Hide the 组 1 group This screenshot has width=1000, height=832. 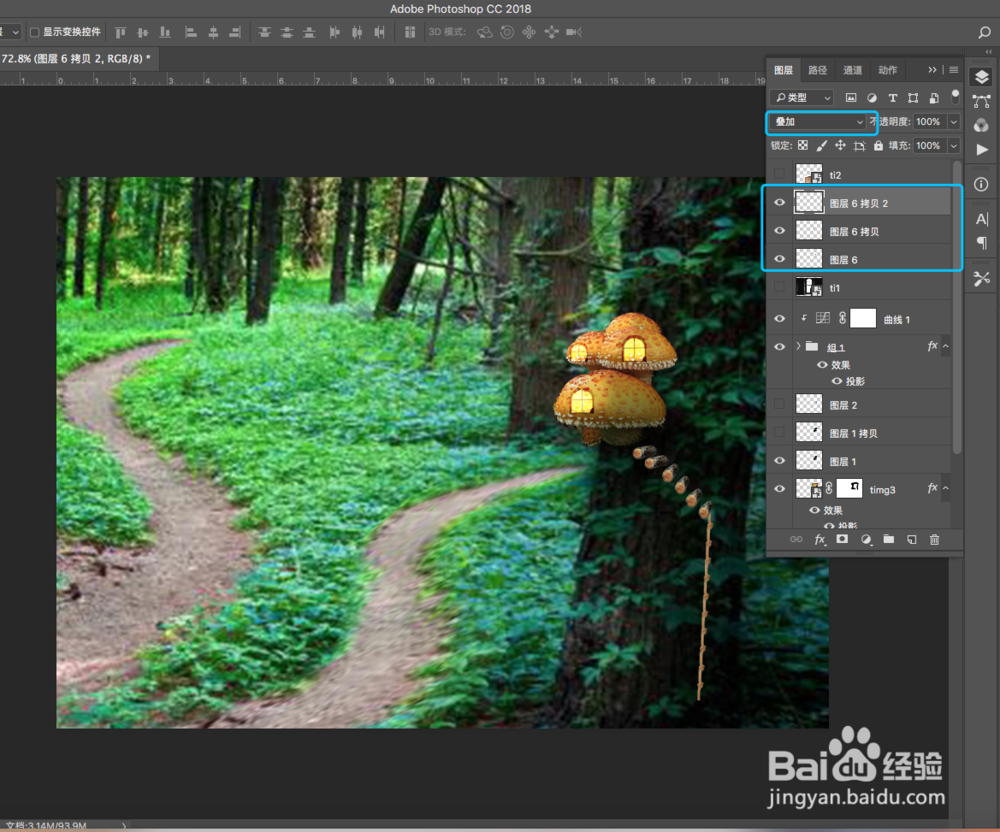[779, 347]
